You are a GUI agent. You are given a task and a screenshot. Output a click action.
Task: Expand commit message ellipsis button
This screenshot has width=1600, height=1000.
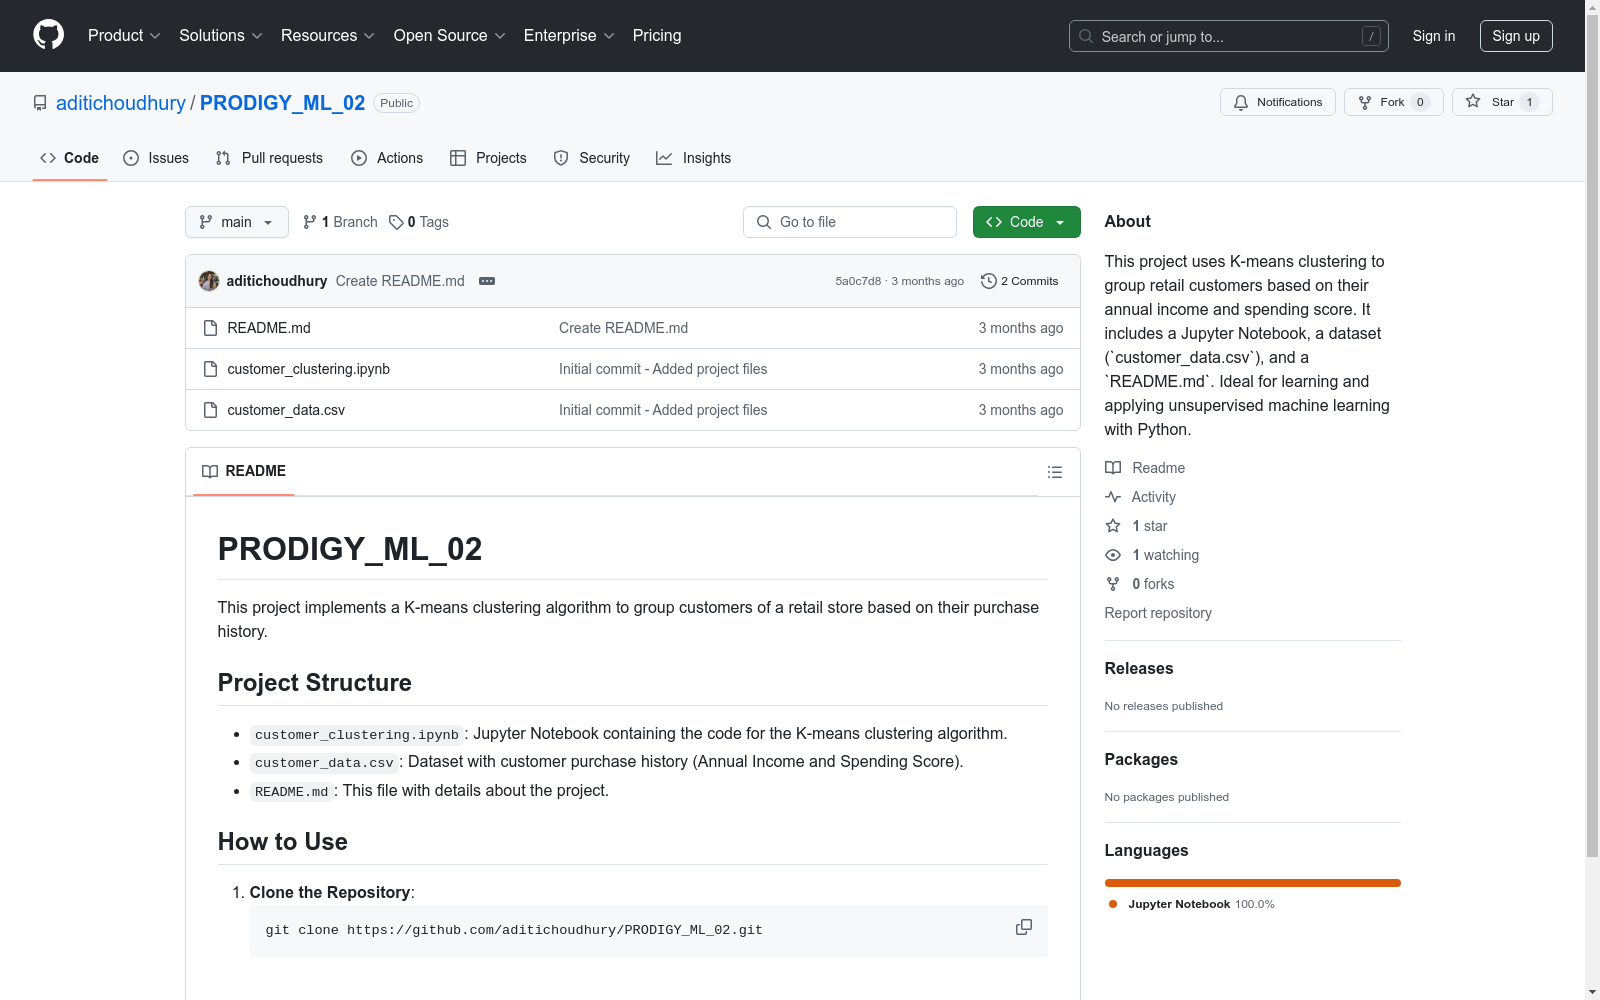(x=487, y=281)
